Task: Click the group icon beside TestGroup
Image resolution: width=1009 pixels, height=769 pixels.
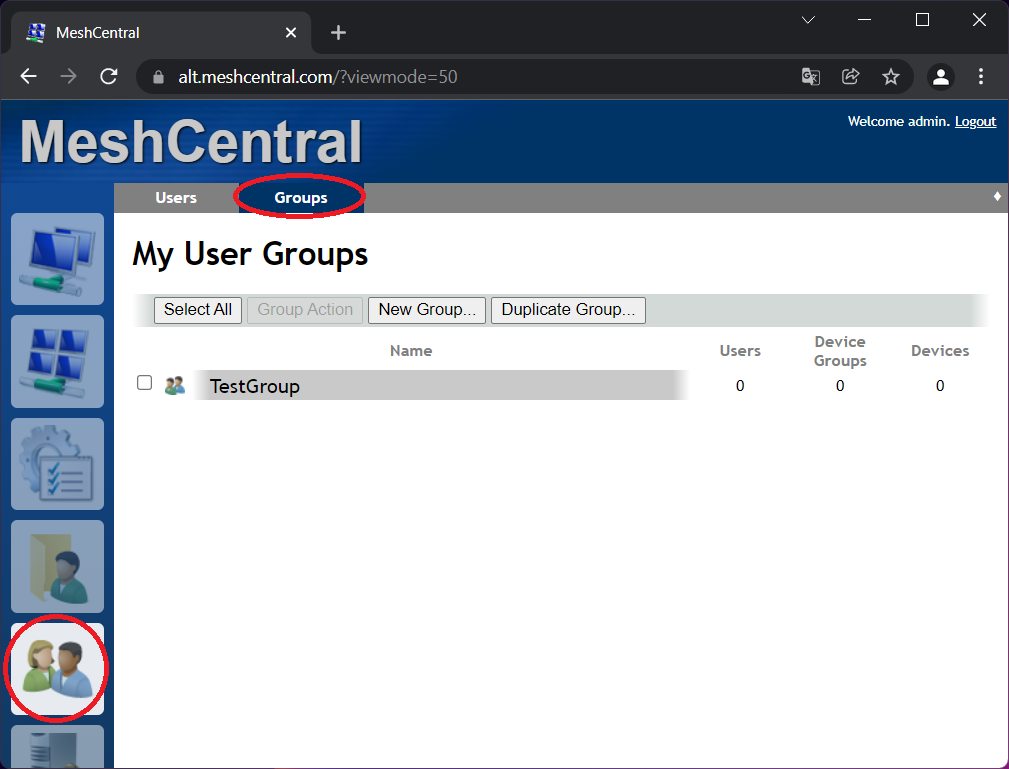Action: click(175, 385)
